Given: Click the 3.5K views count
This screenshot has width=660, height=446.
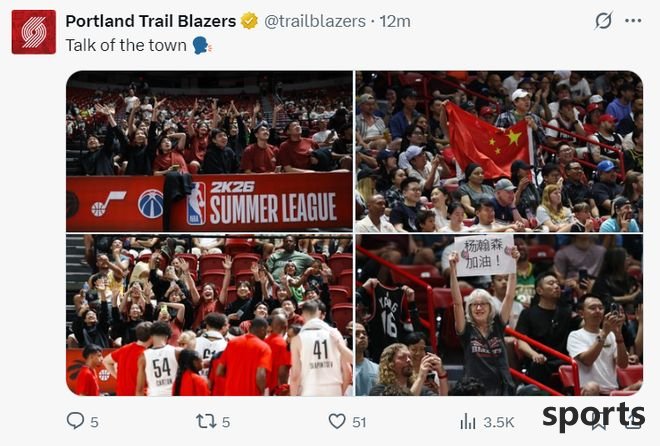Looking at the screenshot, I should 499,422.
